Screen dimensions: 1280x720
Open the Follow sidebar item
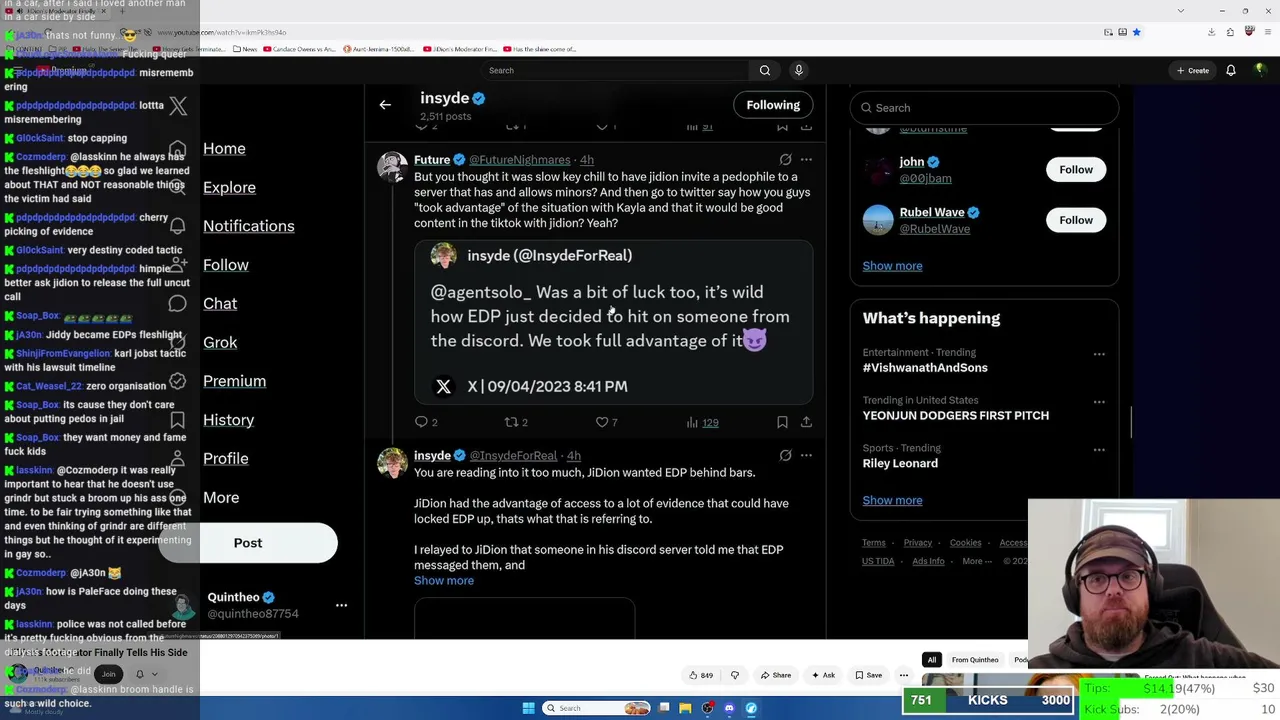(x=226, y=265)
